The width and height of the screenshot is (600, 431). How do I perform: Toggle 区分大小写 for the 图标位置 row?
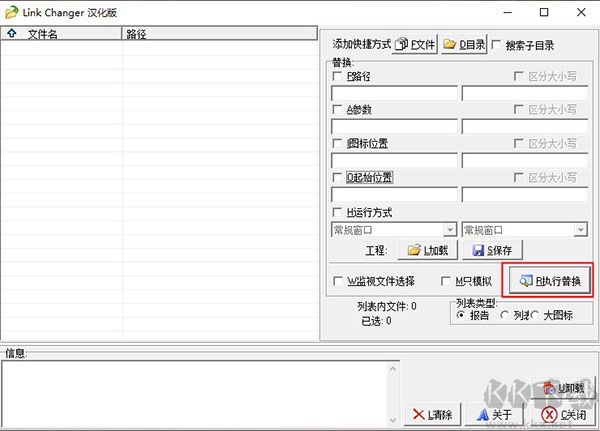518,144
